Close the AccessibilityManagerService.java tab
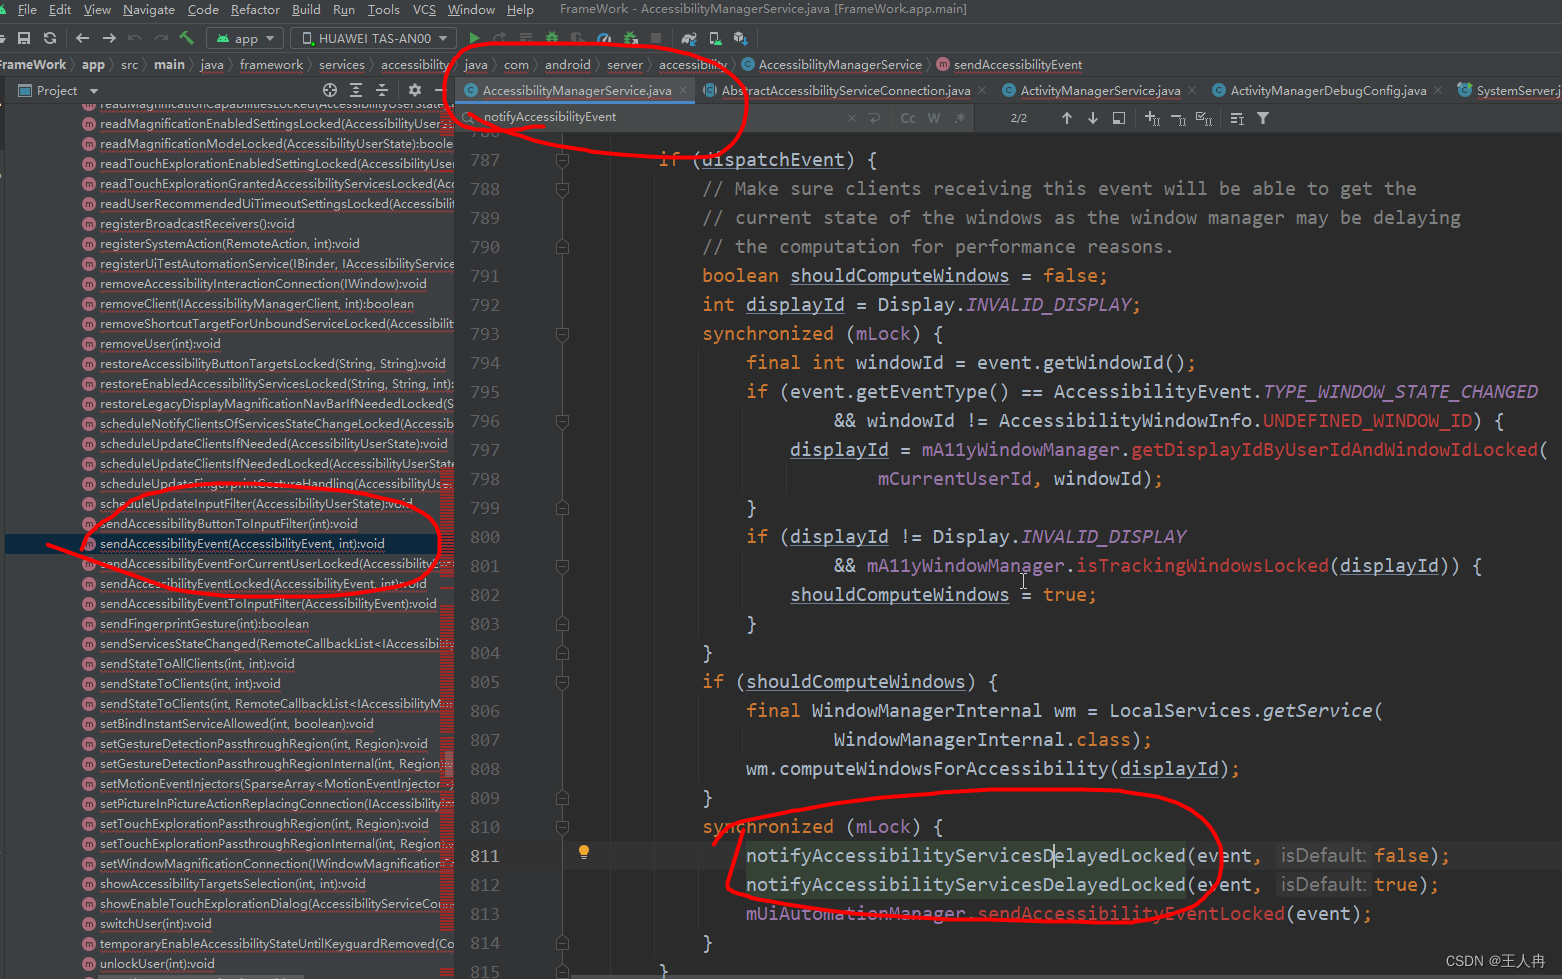This screenshot has width=1562, height=979. 684,90
